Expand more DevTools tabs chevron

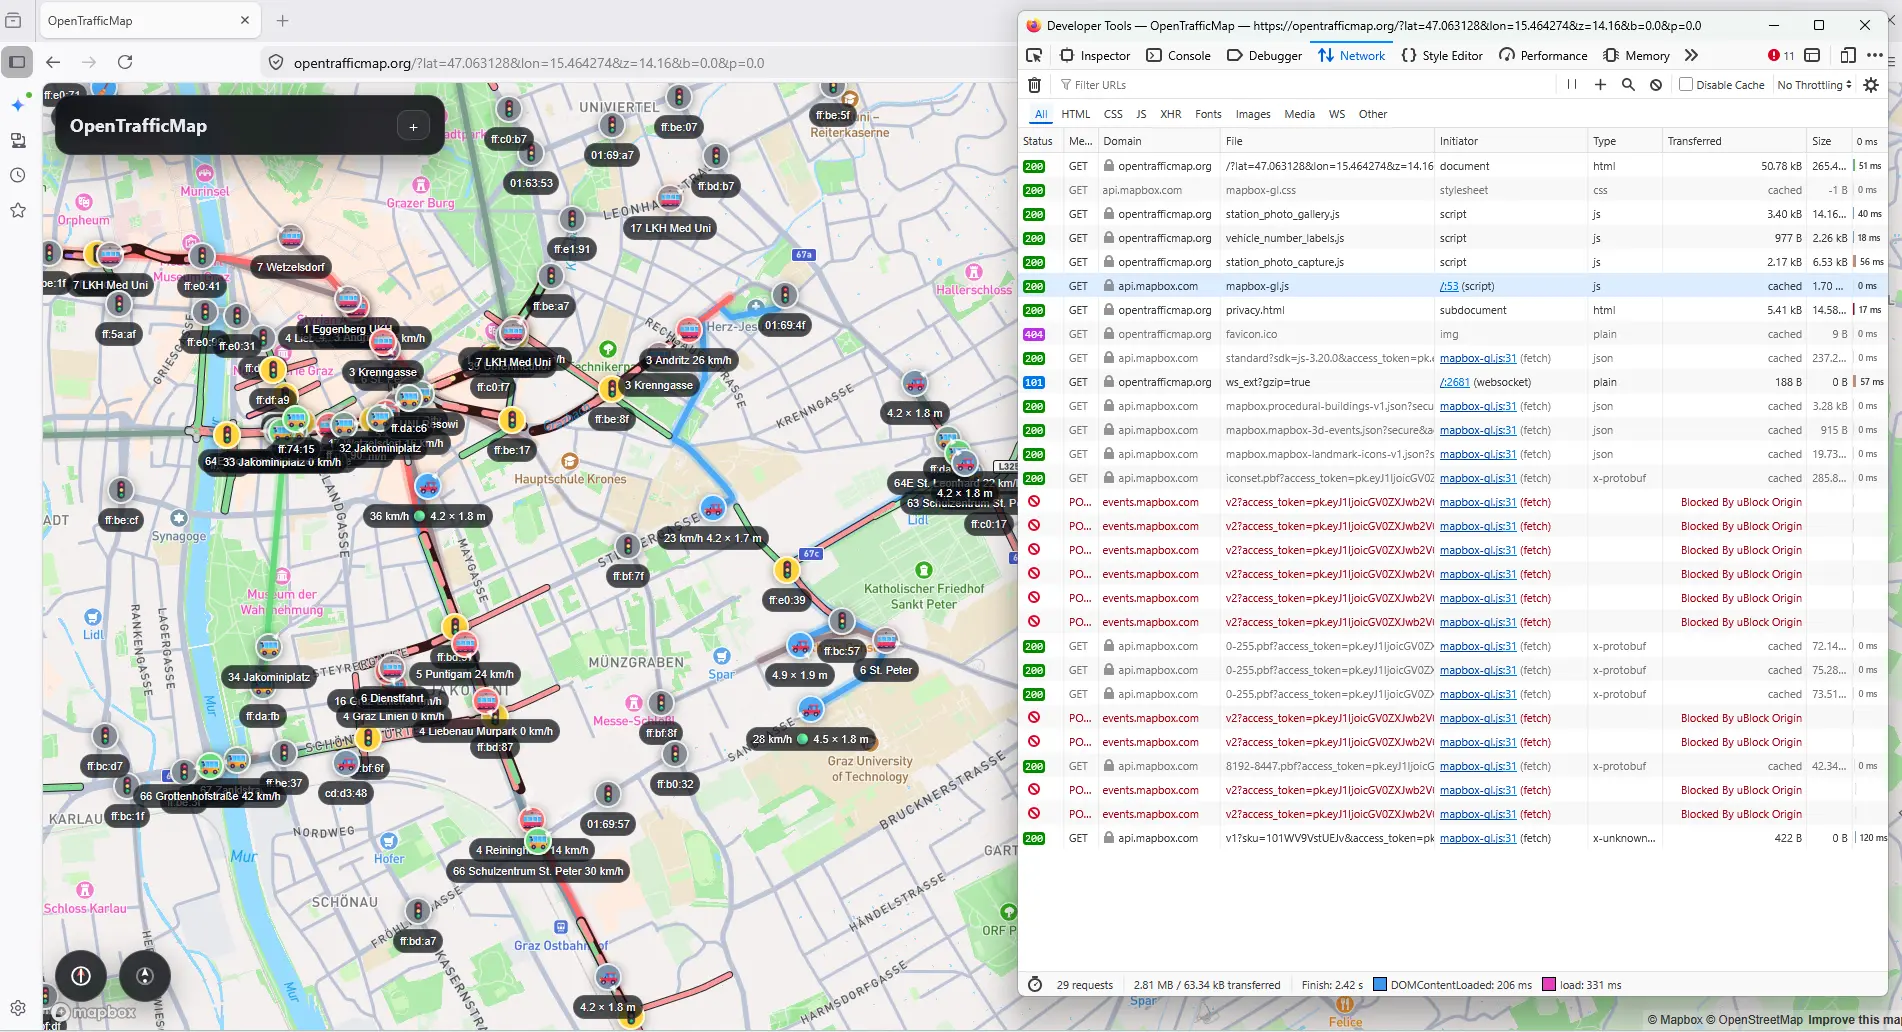(1691, 56)
